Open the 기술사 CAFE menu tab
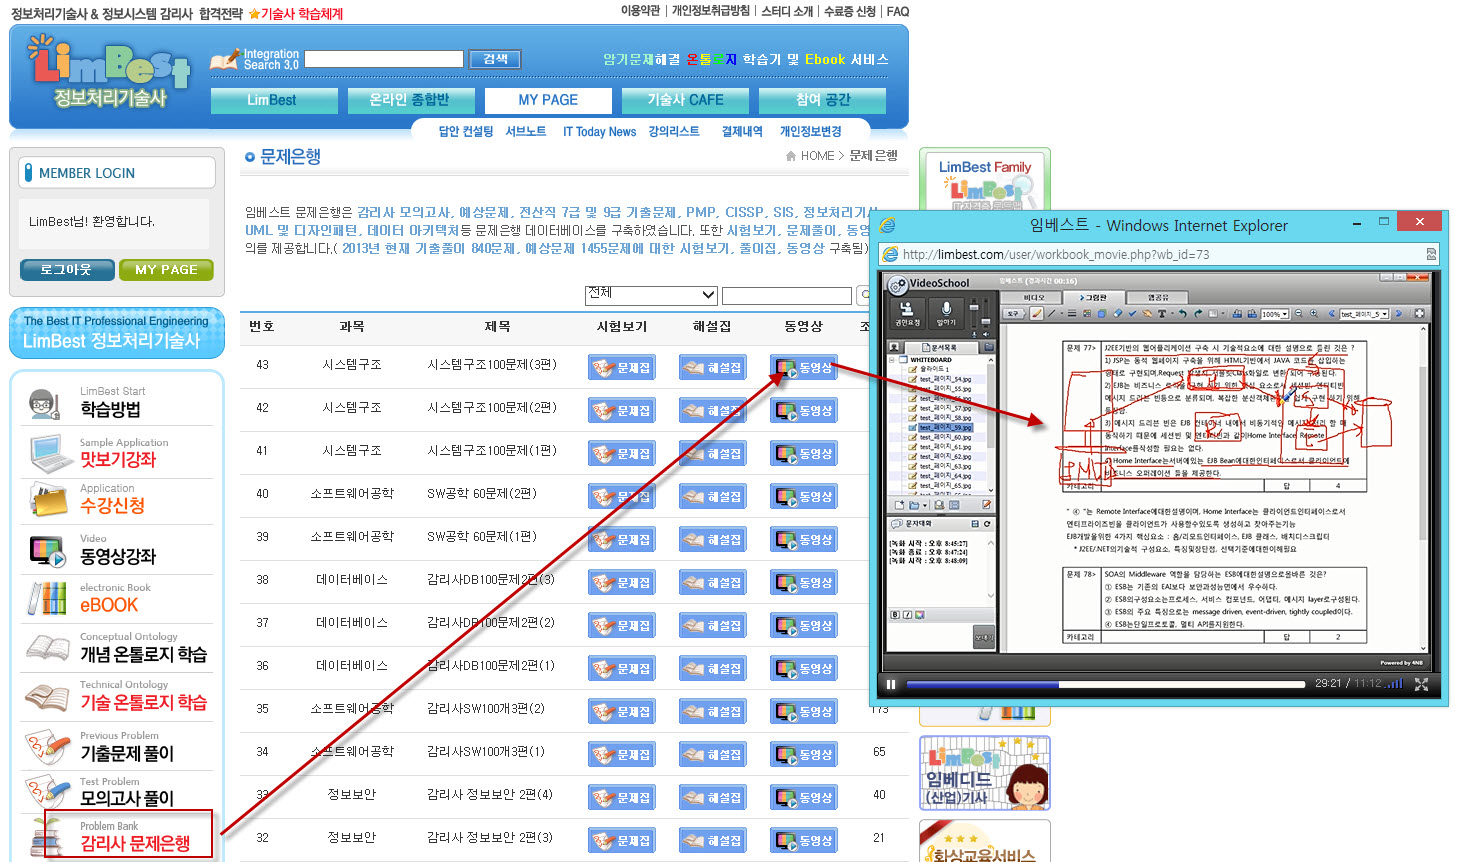Viewport: 1463px width, 862px height. click(x=685, y=100)
